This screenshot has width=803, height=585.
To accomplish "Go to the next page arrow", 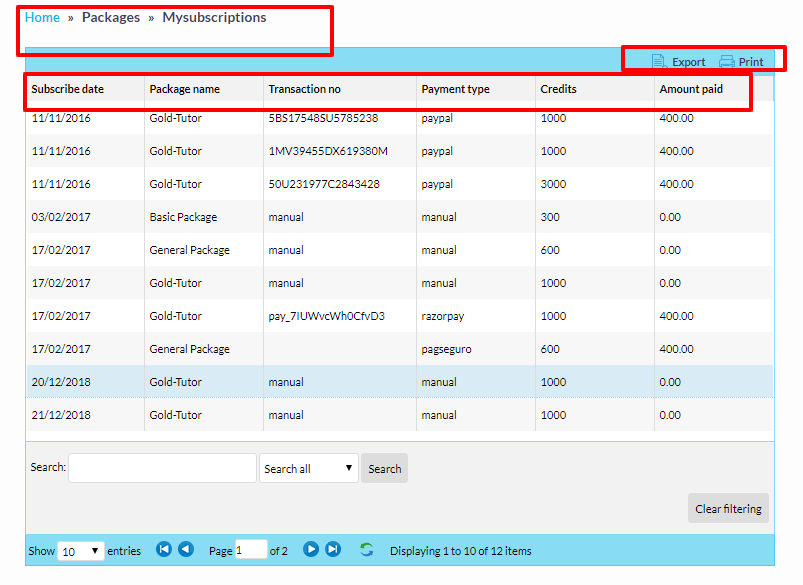I will point(311,550).
